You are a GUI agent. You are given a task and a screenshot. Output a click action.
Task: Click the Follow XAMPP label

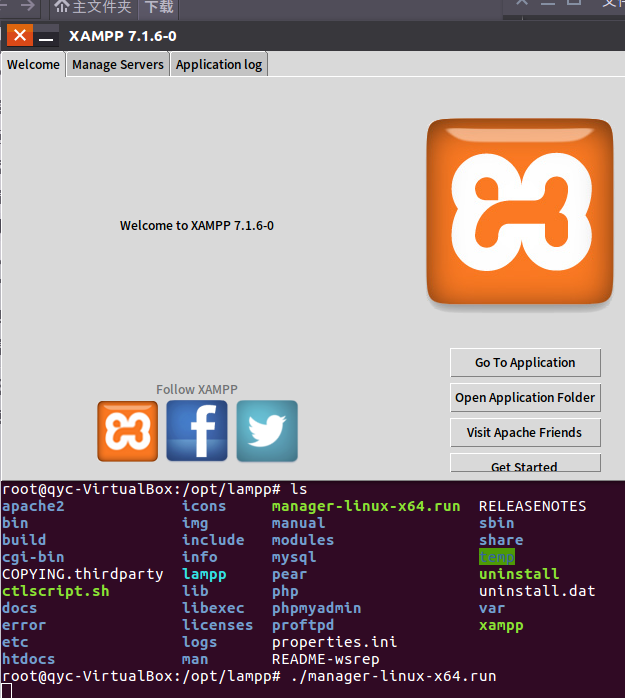click(197, 390)
